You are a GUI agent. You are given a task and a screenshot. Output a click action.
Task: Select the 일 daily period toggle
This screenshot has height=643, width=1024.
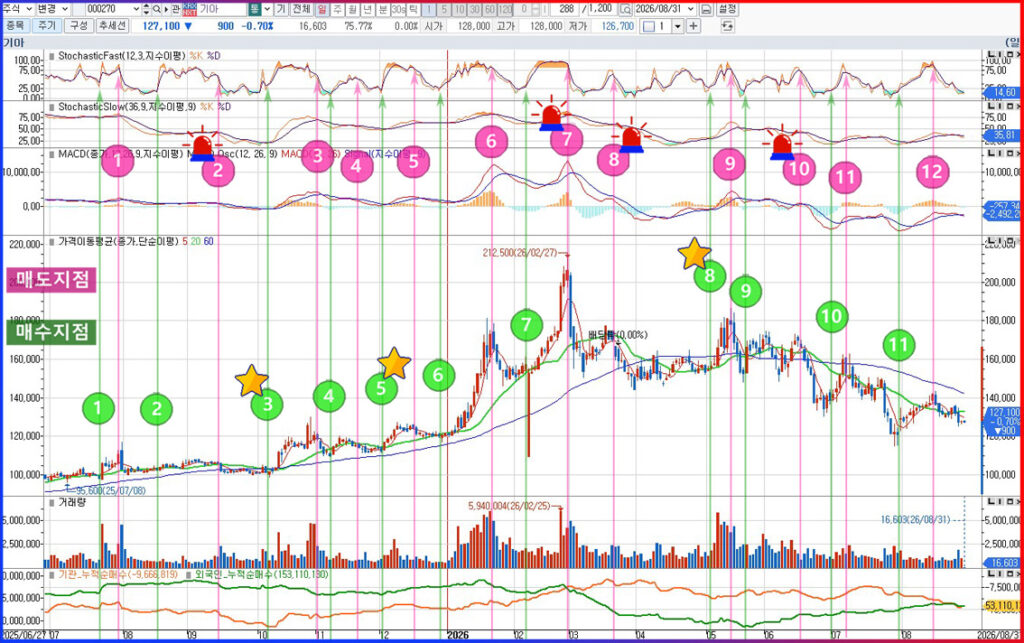click(x=322, y=9)
